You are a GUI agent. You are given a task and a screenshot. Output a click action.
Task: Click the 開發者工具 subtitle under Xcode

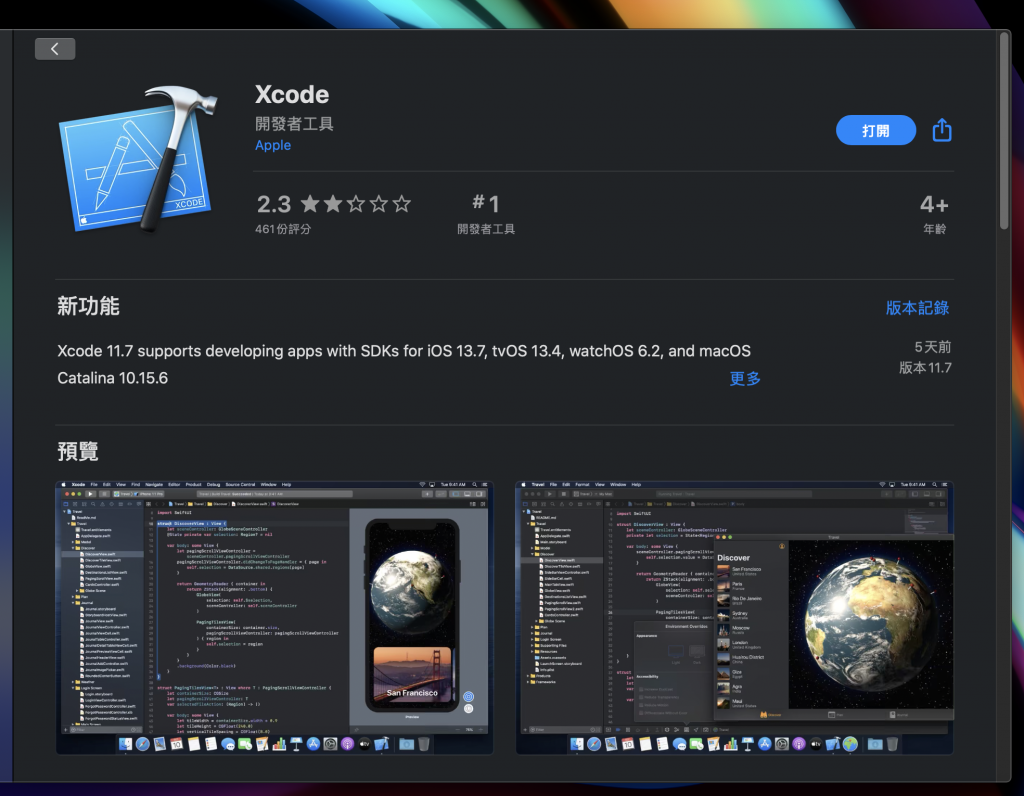294,124
